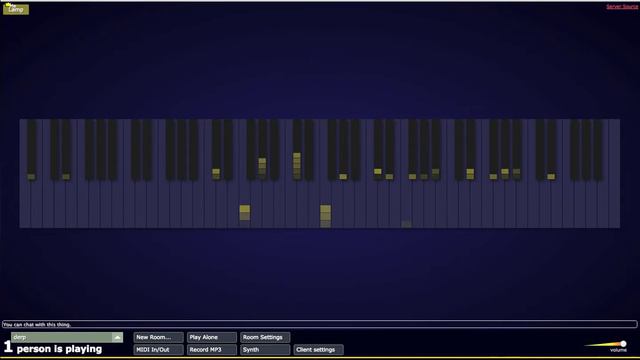The image size is (640, 360).
Task: Click the Lamp user name tag
Action: point(16,9)
